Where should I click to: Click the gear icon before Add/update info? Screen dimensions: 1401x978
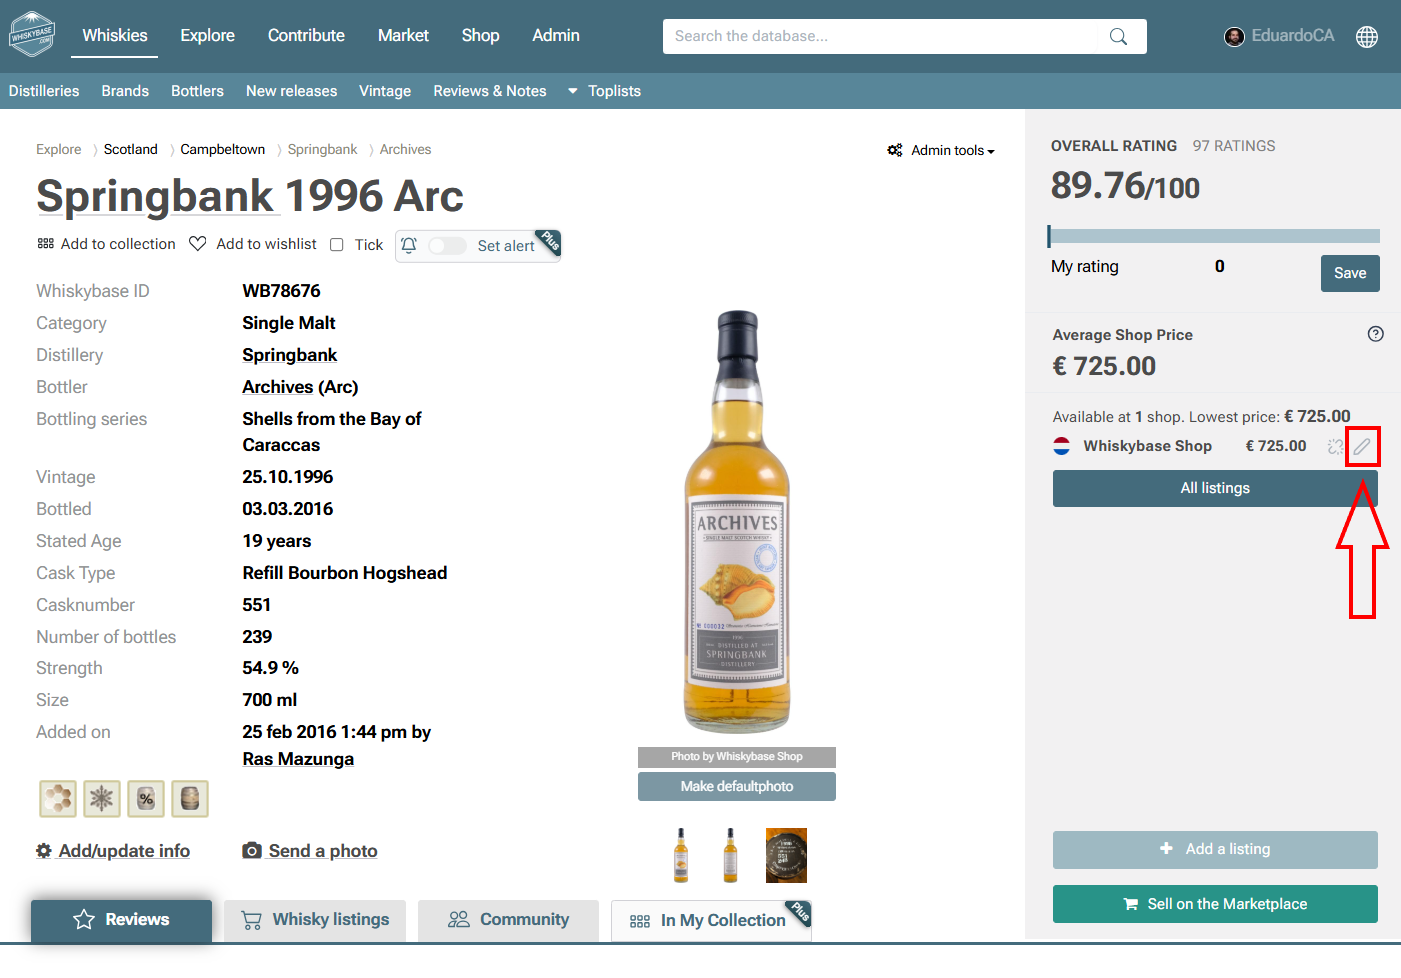coord(44,851)
